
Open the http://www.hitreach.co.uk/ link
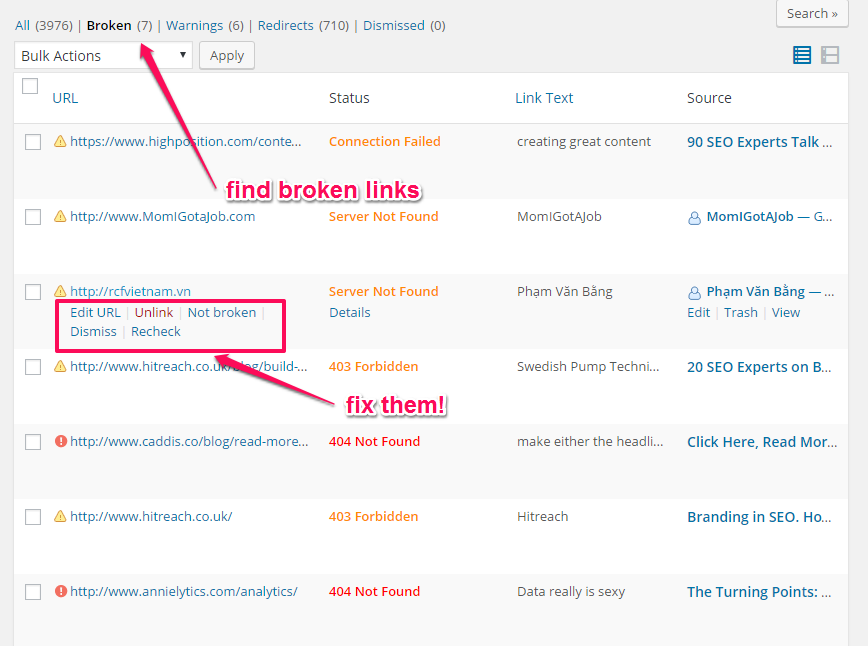click(151, 516)
